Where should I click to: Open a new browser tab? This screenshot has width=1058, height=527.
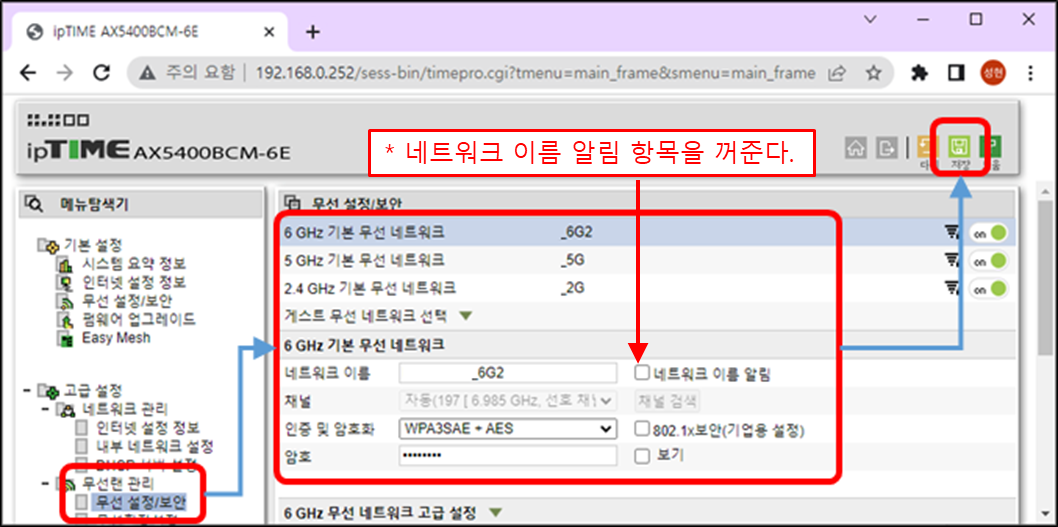[312, 32]
